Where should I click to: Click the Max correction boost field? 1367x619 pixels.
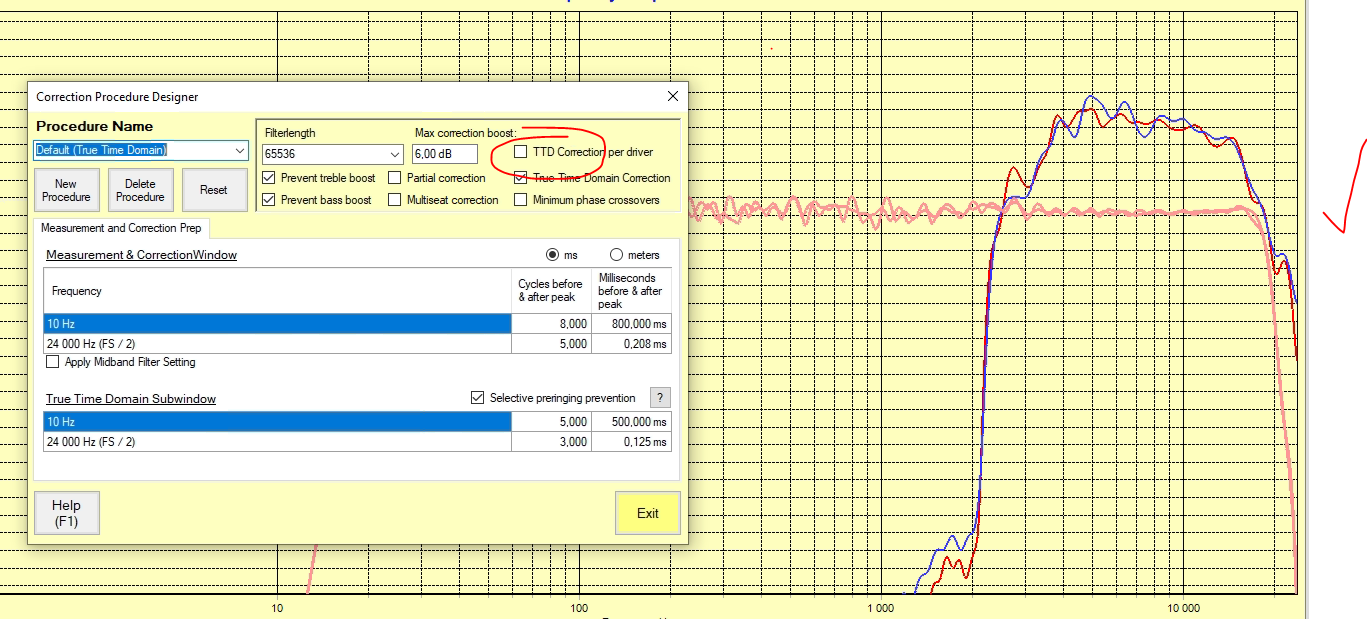pos(444,154)
